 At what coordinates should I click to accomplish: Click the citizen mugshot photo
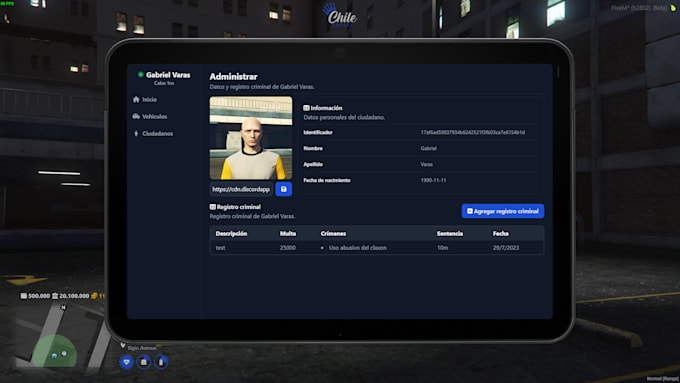click(x=251, y=138)
